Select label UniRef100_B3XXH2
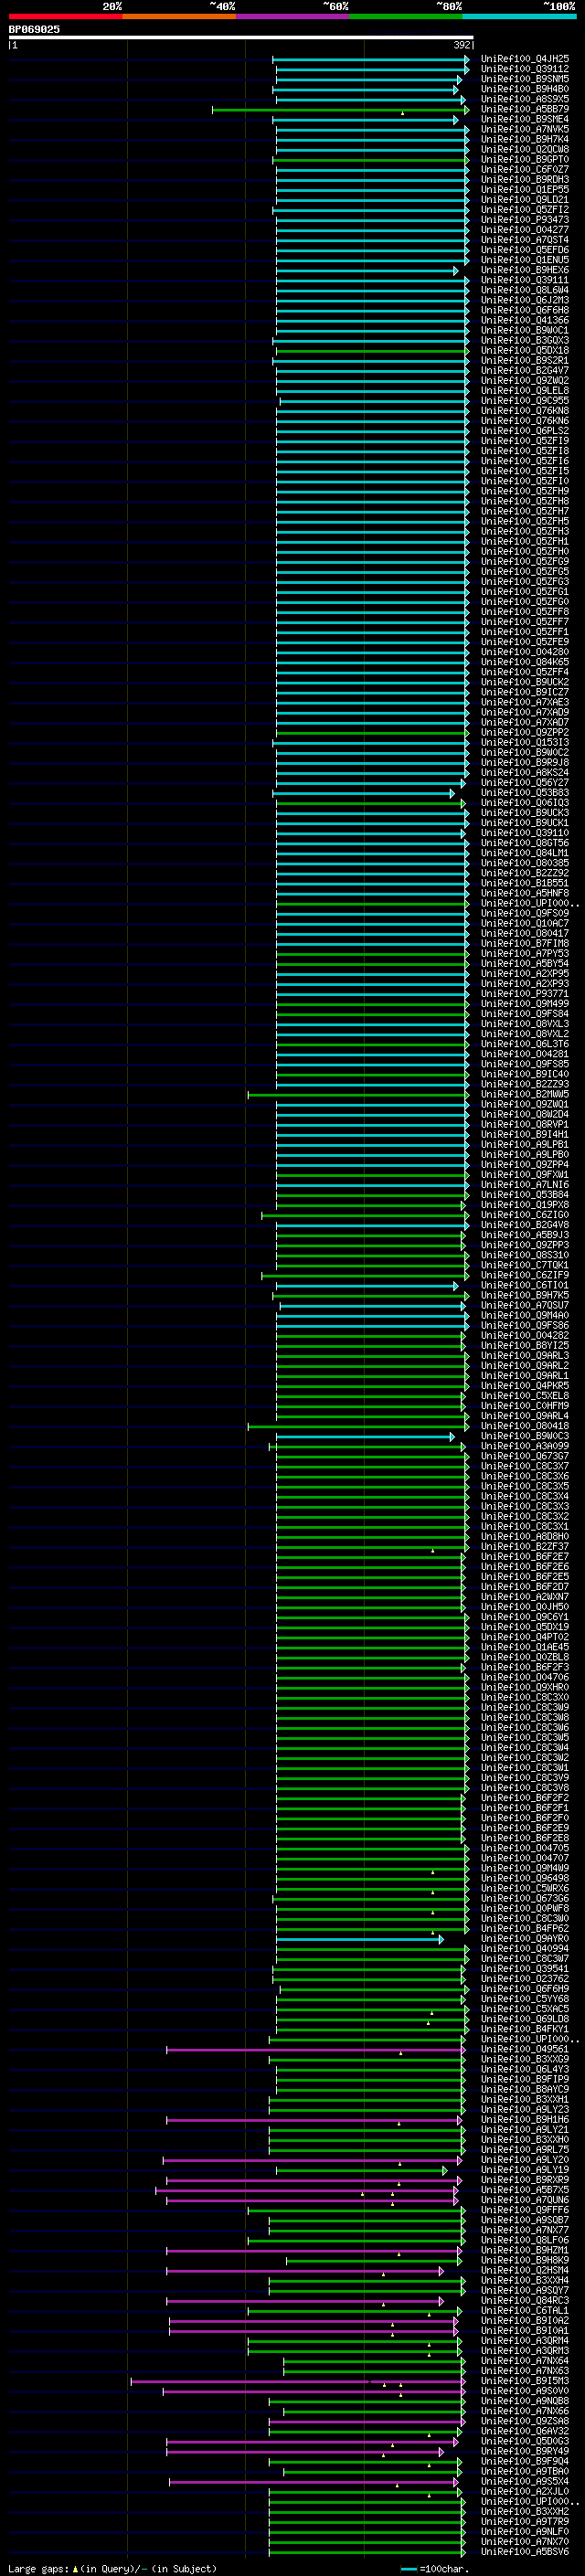This screenshot has height=2576, width=585. (525, 2511)
